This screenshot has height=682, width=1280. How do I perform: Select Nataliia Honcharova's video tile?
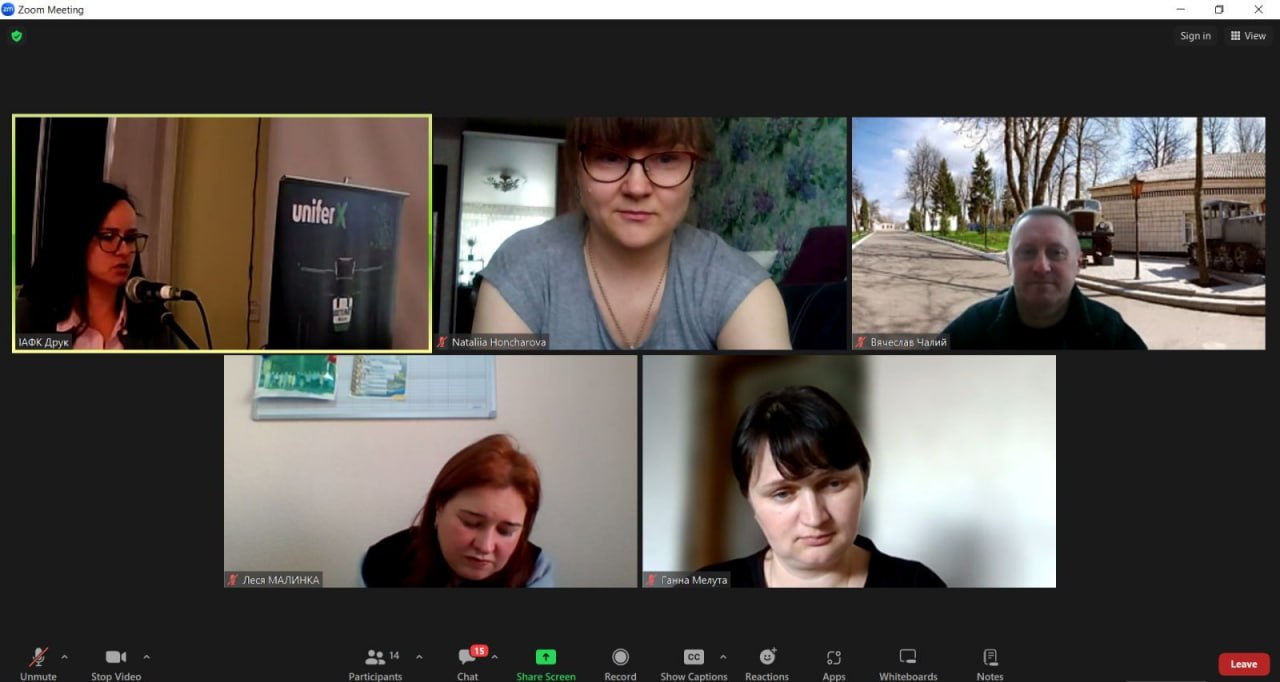pyautogui.click(x=640, y=233)
